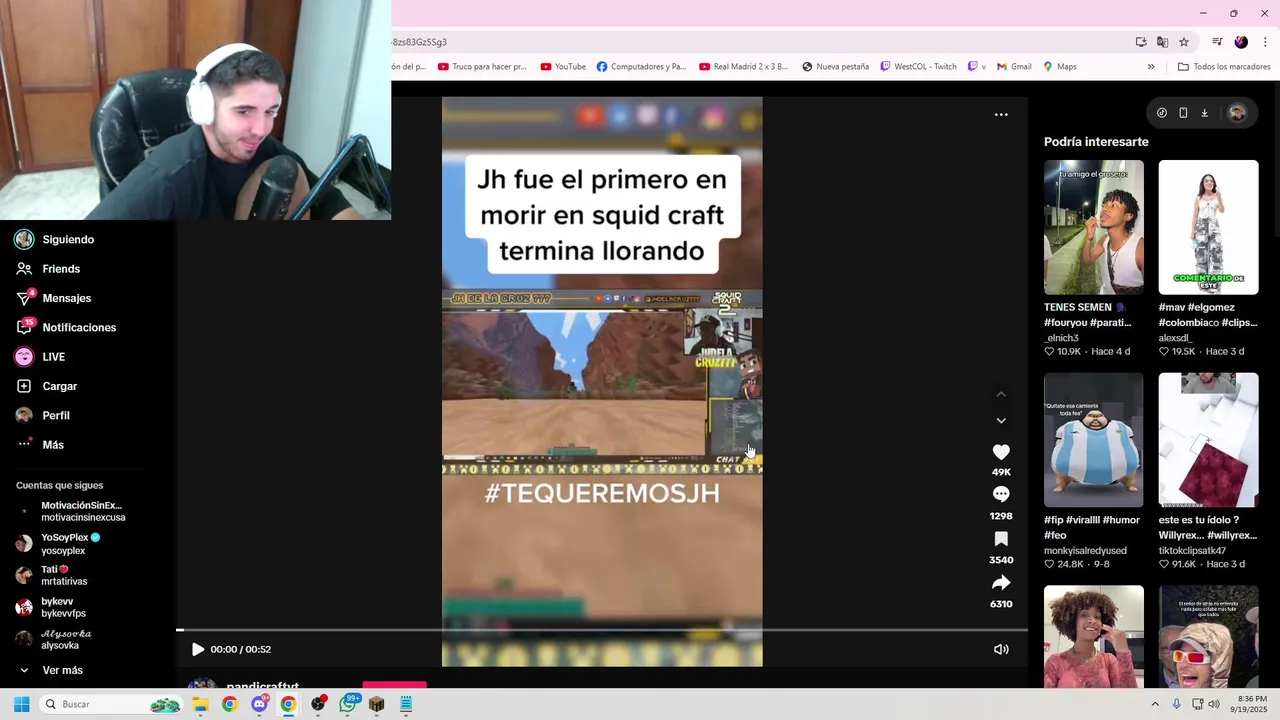Open bykevv followed account
Image resolution: width=1280 pixels, height=720 pixels.
pos(50,607)
